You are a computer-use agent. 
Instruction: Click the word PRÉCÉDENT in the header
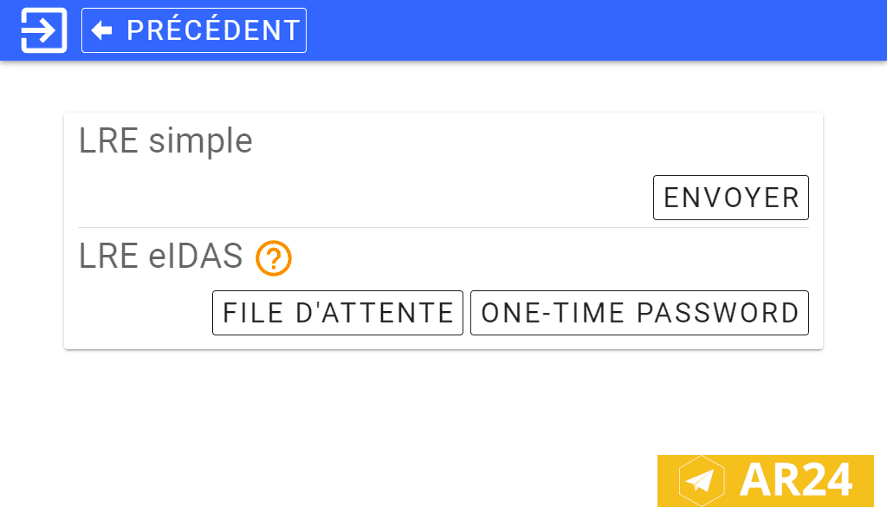coord(213,31)
